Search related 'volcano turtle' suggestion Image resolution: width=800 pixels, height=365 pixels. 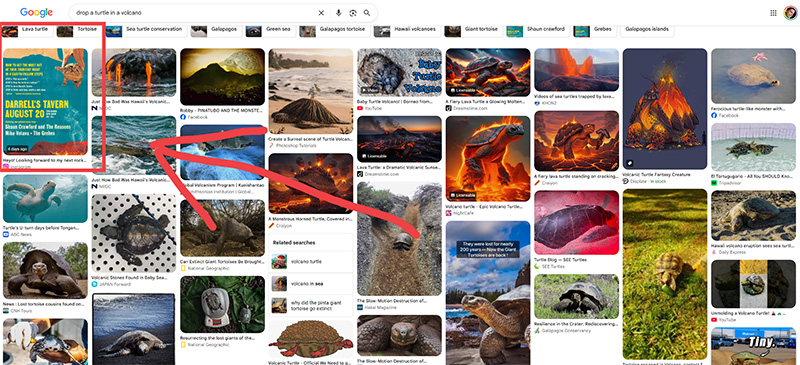point(311,261)
